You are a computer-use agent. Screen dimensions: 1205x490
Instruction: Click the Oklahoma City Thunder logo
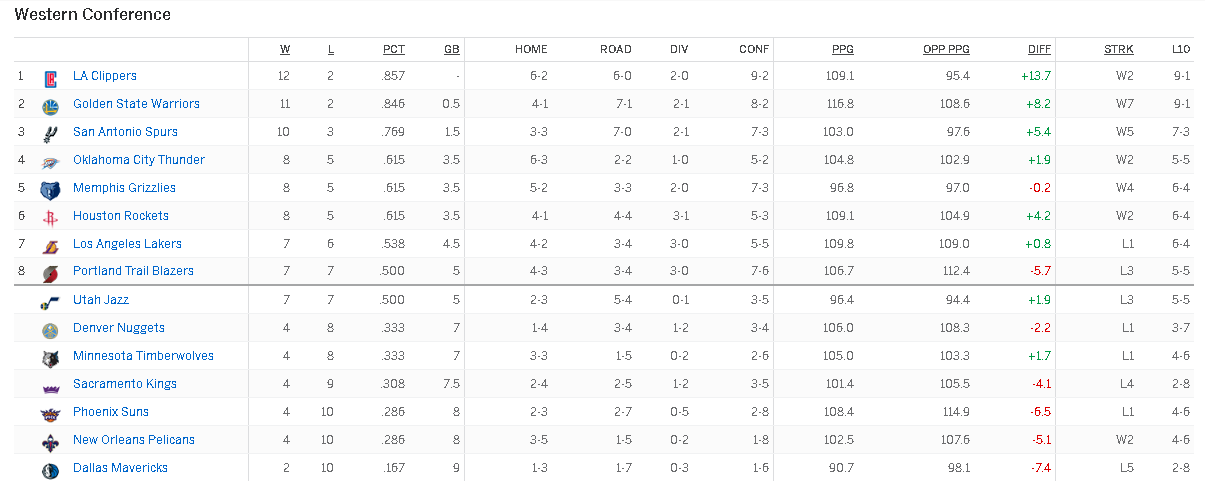(x=51, y=161)
